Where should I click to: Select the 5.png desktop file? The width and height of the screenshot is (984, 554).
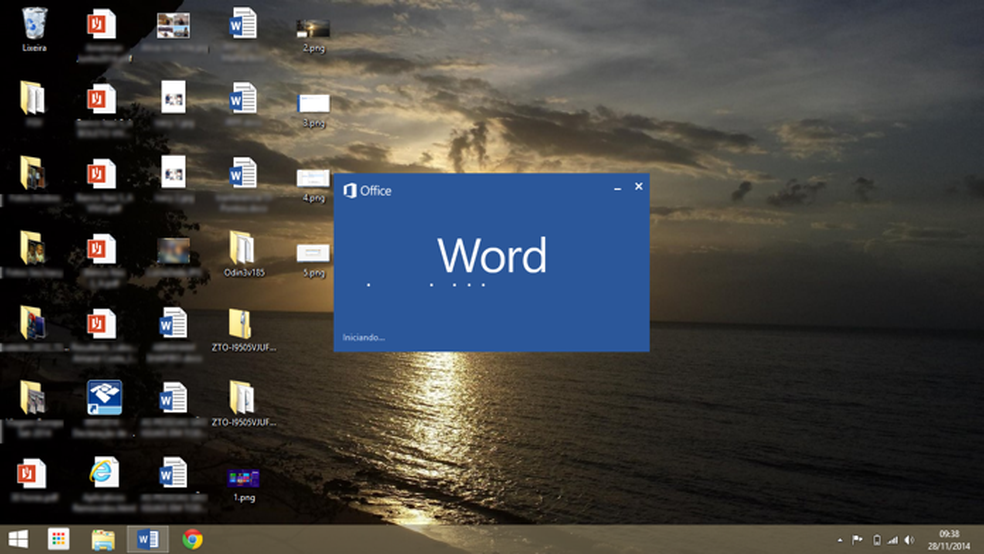[x=313, y=254]
